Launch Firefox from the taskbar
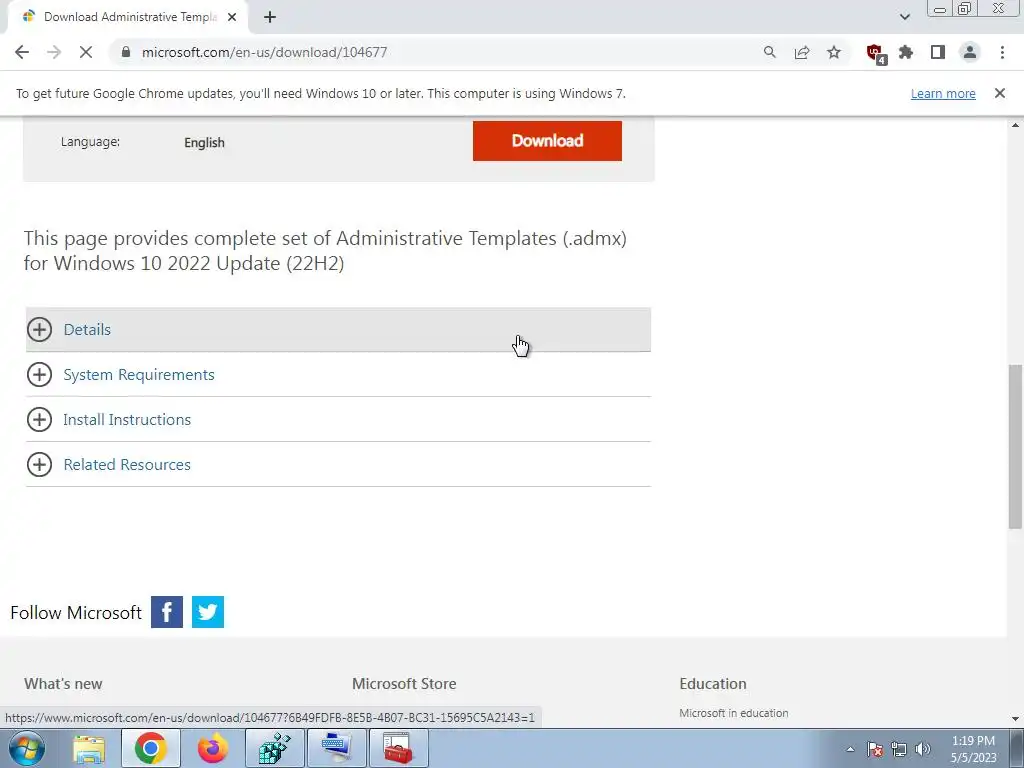 (x=213, y=748)
